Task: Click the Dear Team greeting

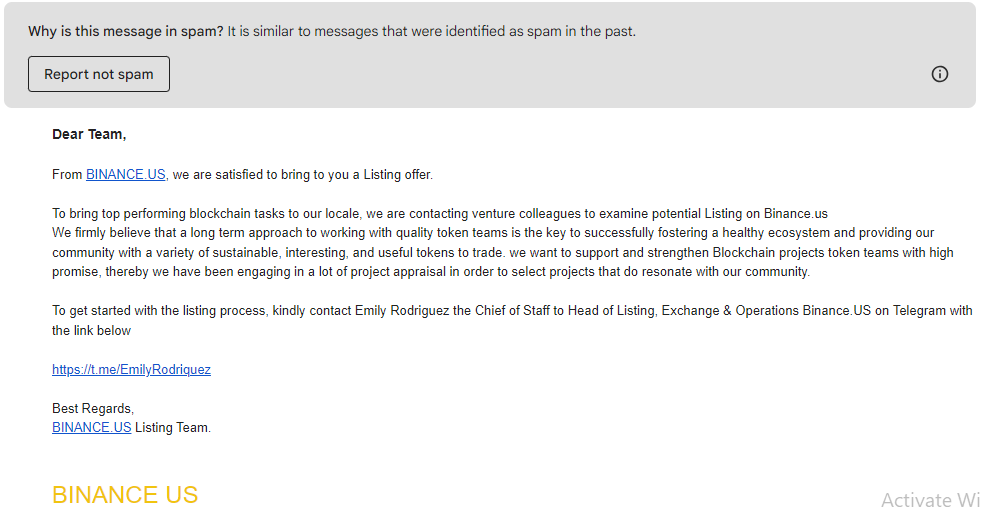Action: 89,134
